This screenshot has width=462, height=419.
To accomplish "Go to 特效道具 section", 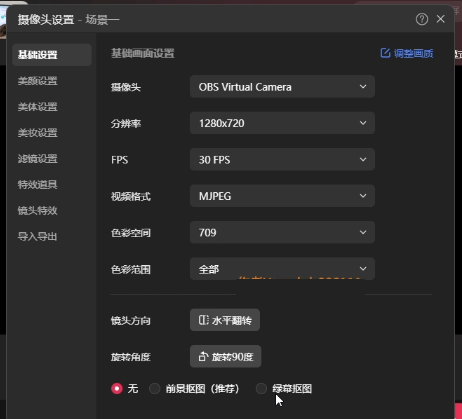I will point(38,184).
